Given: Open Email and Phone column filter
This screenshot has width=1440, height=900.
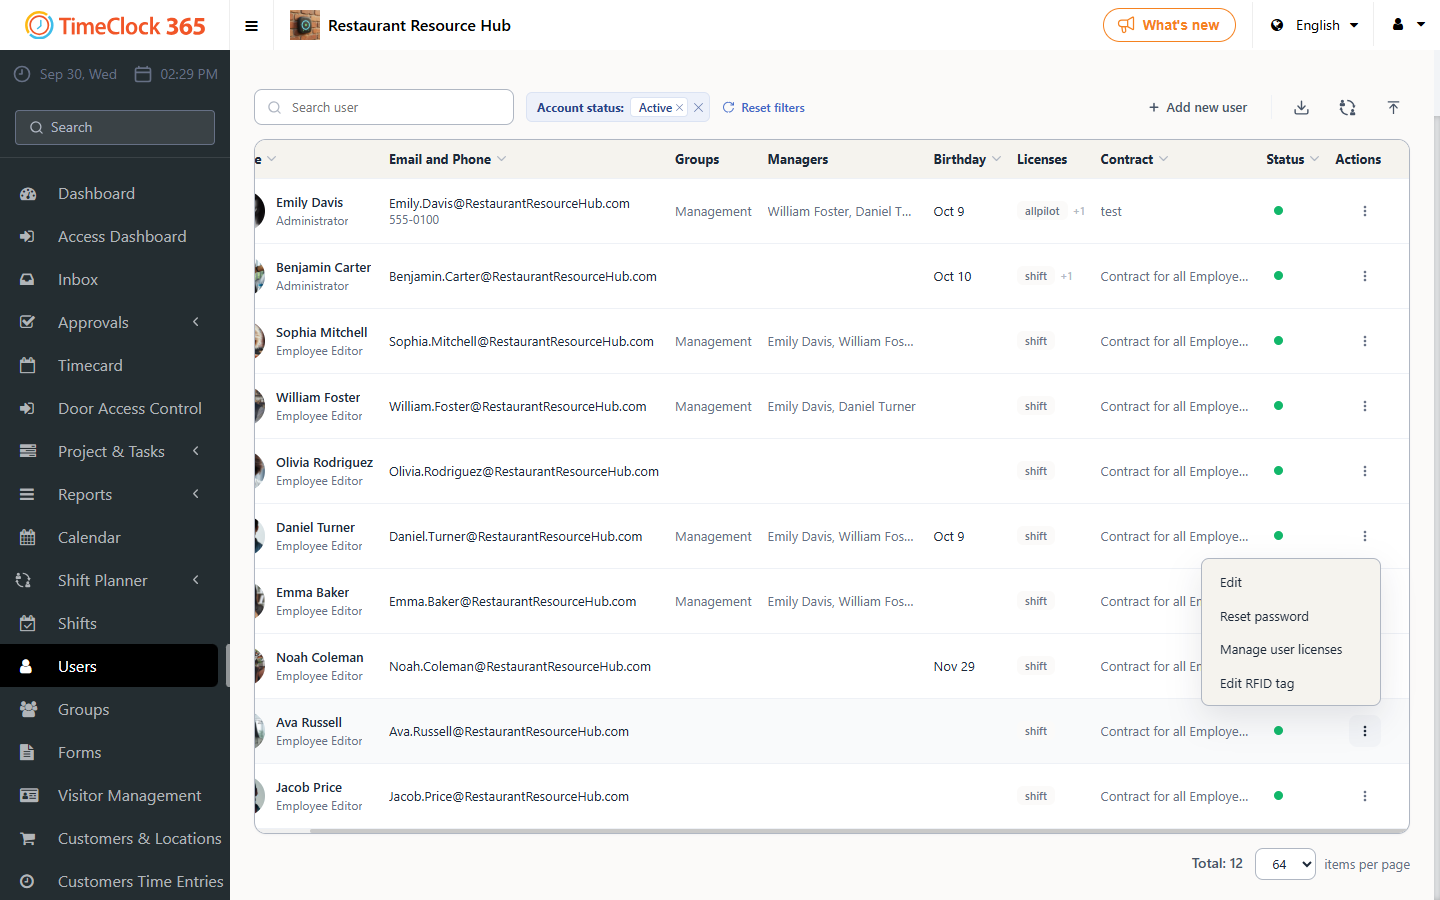Looking at the screenshot, I should point(502,159).
